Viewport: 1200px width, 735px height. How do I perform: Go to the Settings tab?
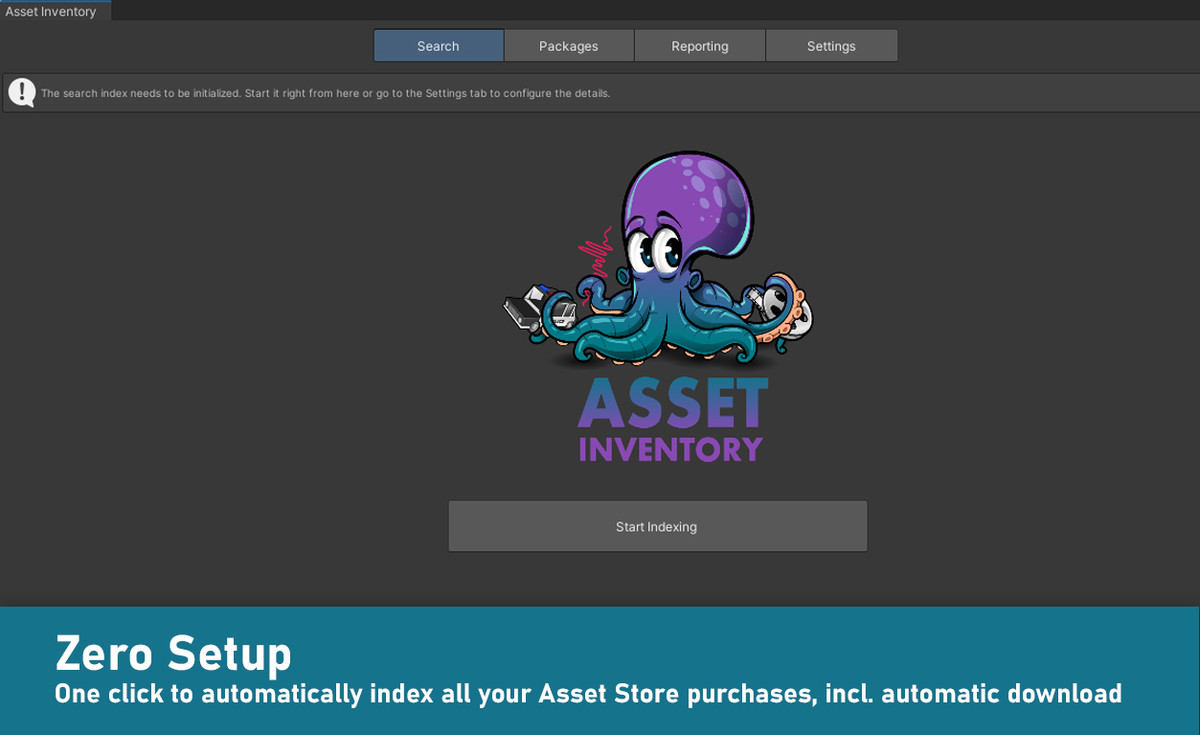coord(831,46)
